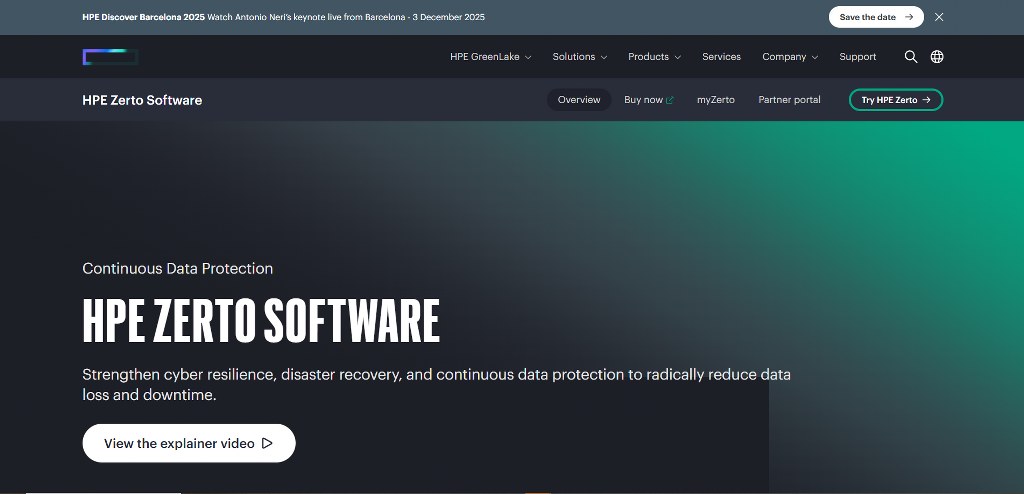Image resolution: width=1024 pixels, height=494 pixels.
Task: Open the Services nav item
Action: 721,57
